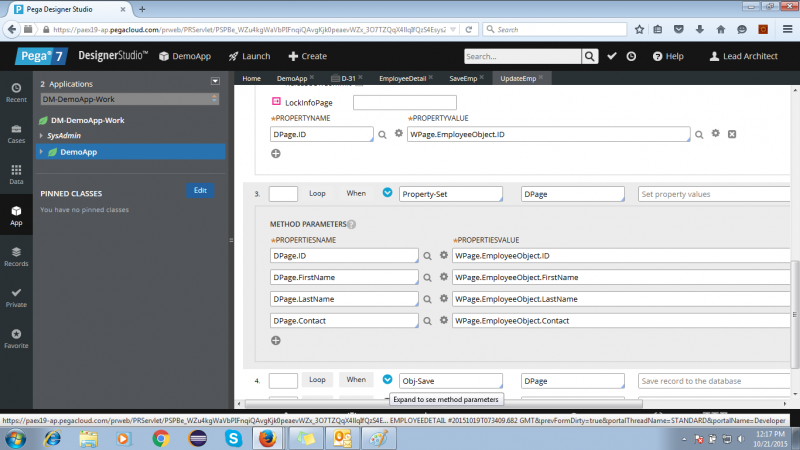Click the LockInfoPage input field
800x450 pixels.
405,102
